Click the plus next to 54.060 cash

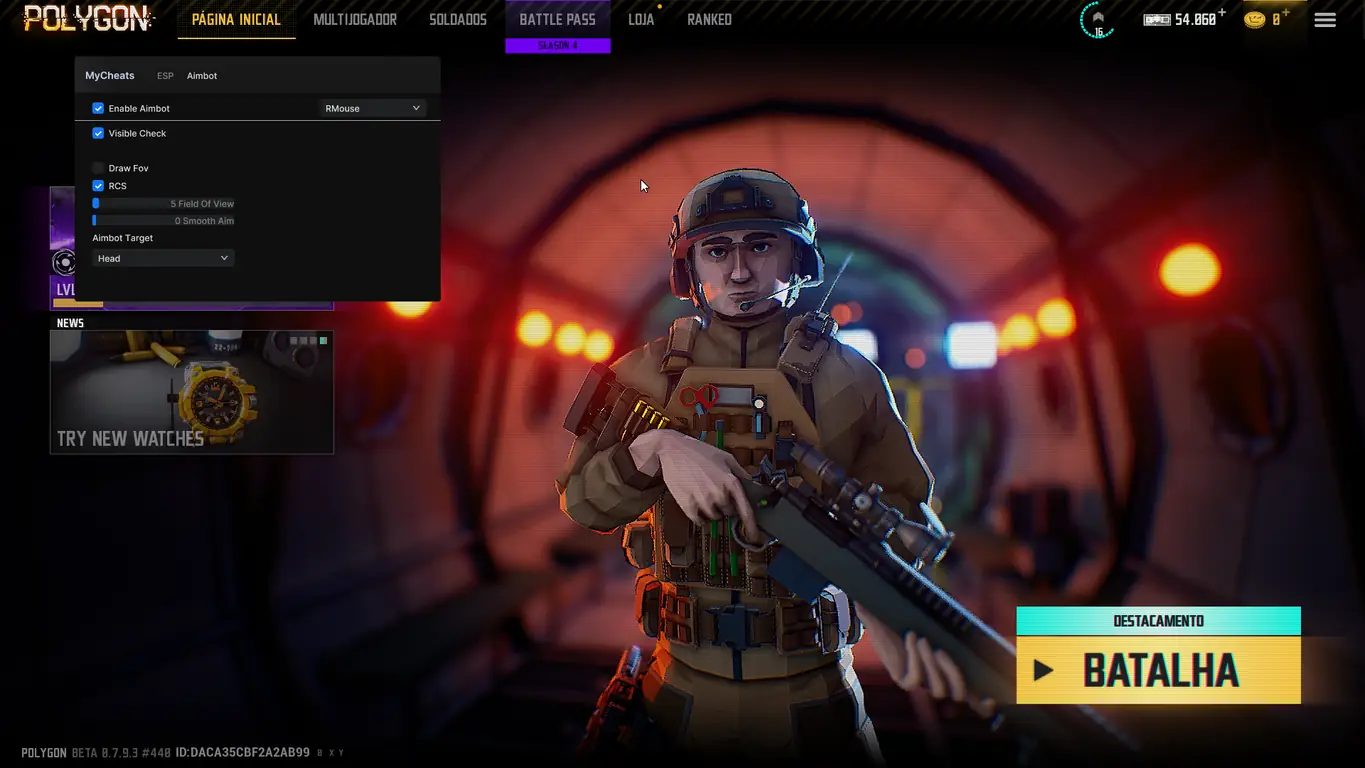[x=1222, y=14]
